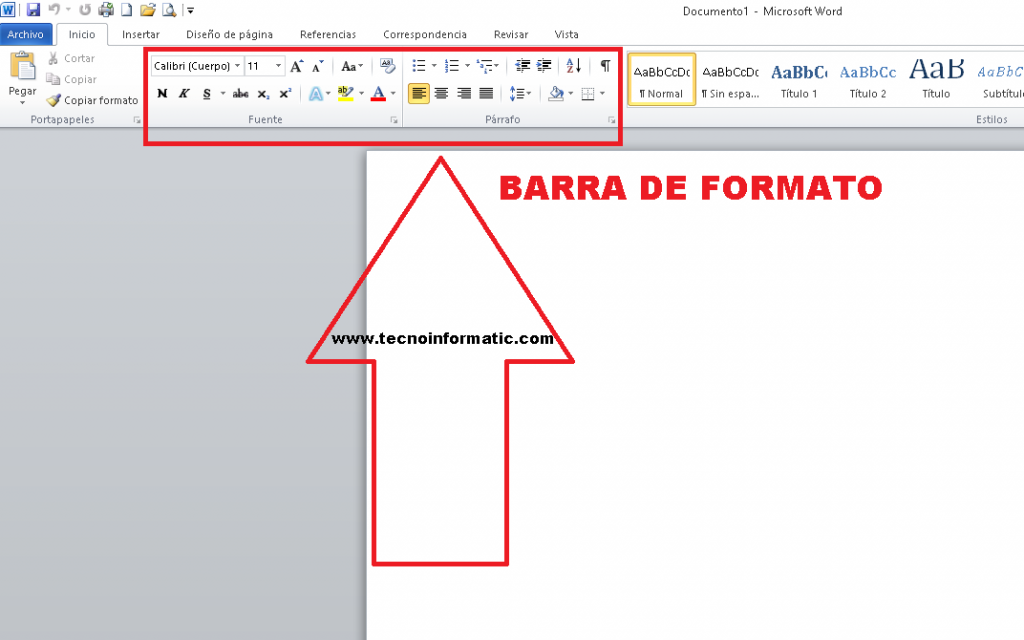Open the Referencias tab

[328, 35]
